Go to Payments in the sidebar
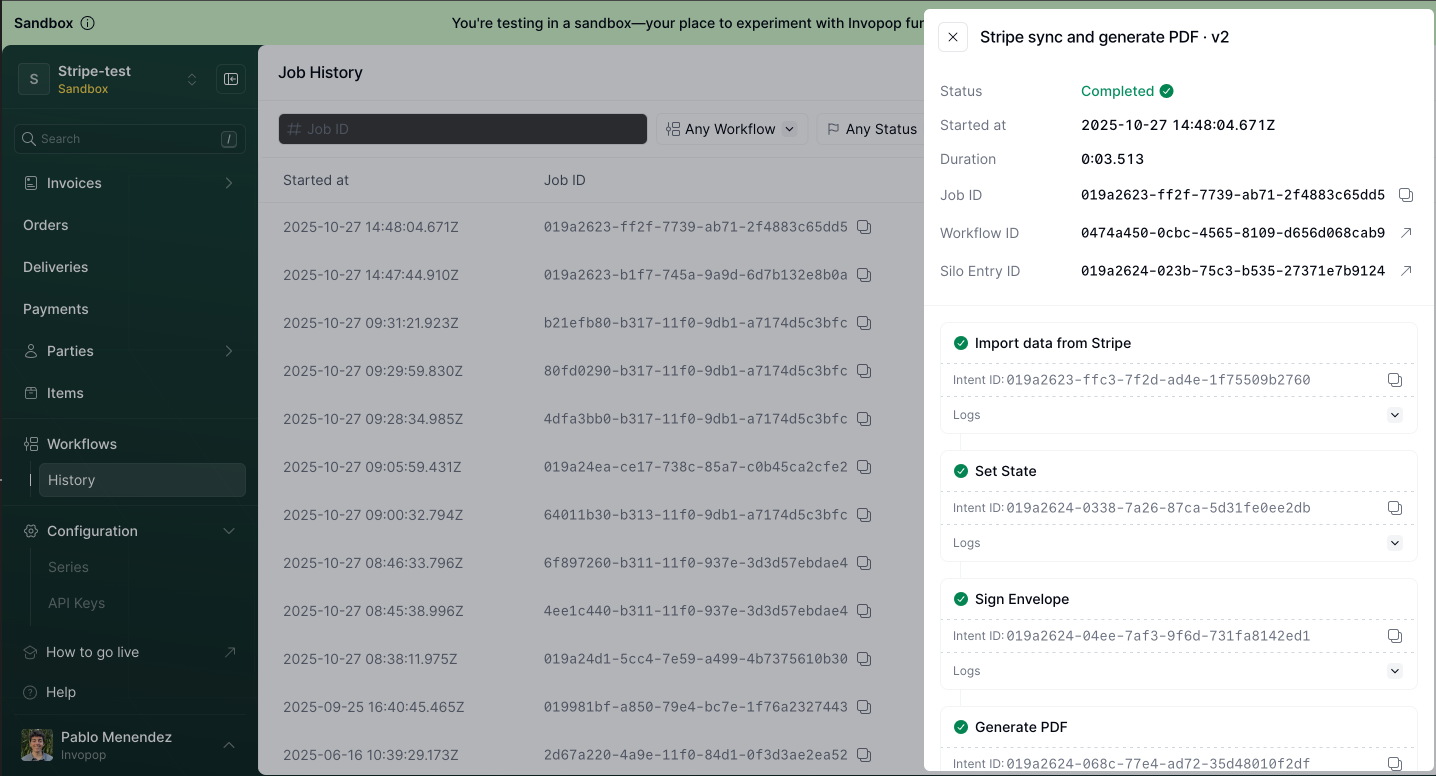 click(x=56, y=309)
